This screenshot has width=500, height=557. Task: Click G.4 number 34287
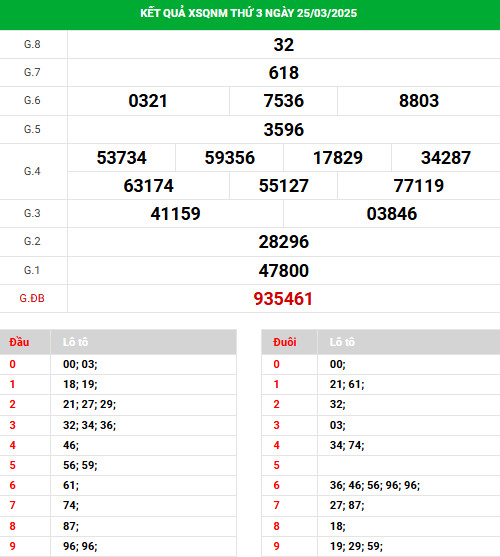point(446,158)
